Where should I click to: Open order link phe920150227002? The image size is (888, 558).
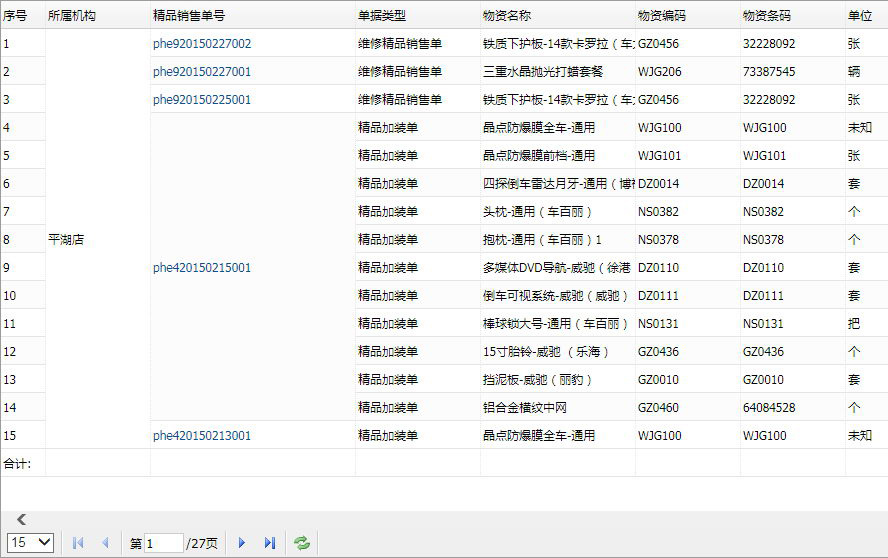tap(202, 44)
